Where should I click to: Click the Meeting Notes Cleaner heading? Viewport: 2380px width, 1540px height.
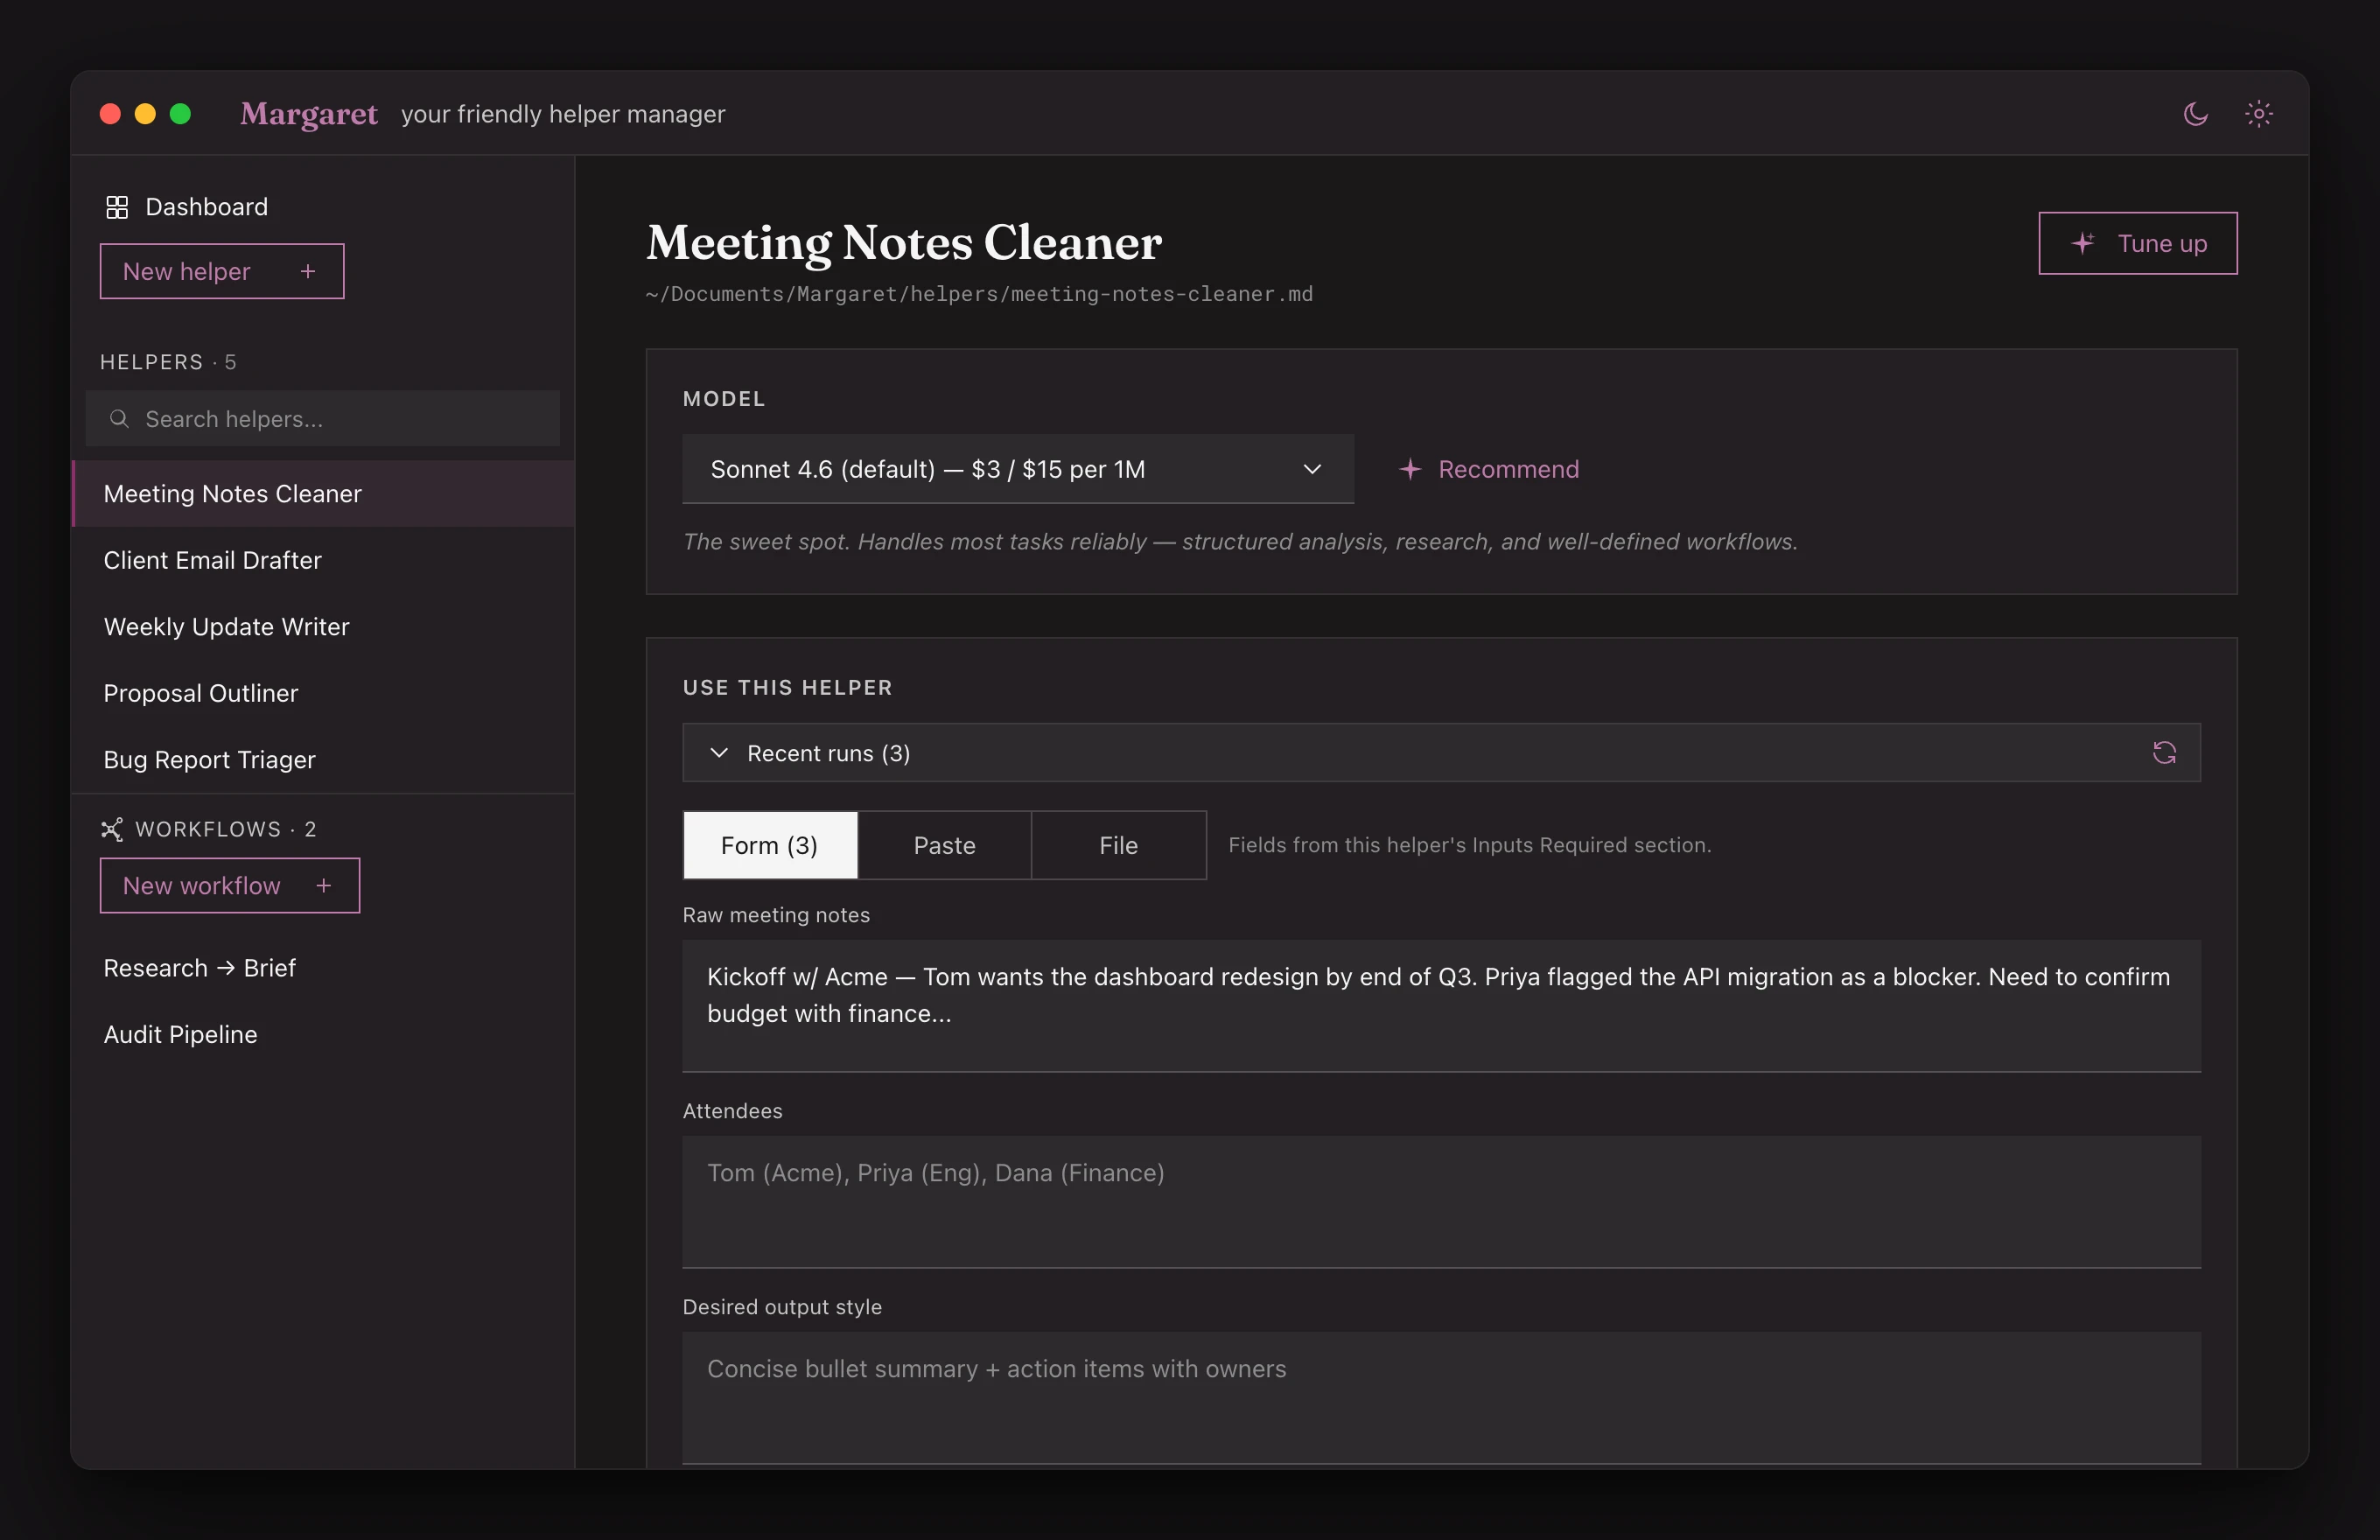click(904, 243)
